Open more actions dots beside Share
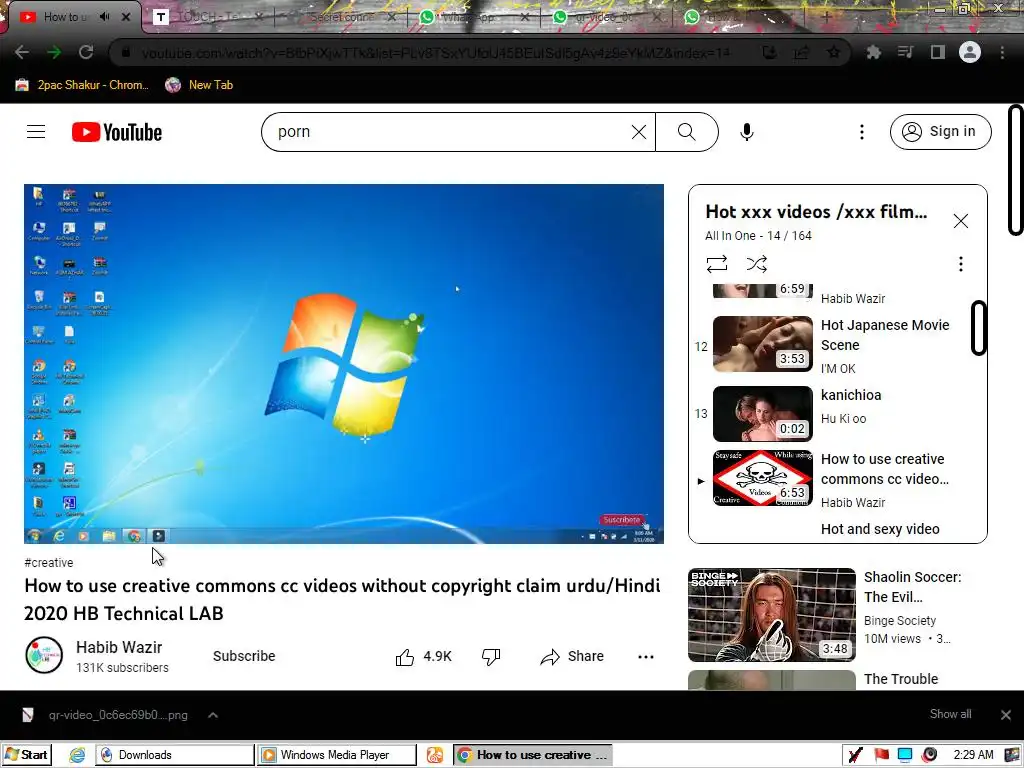The height and width of the screenshot is (768, 1024). 645,656
